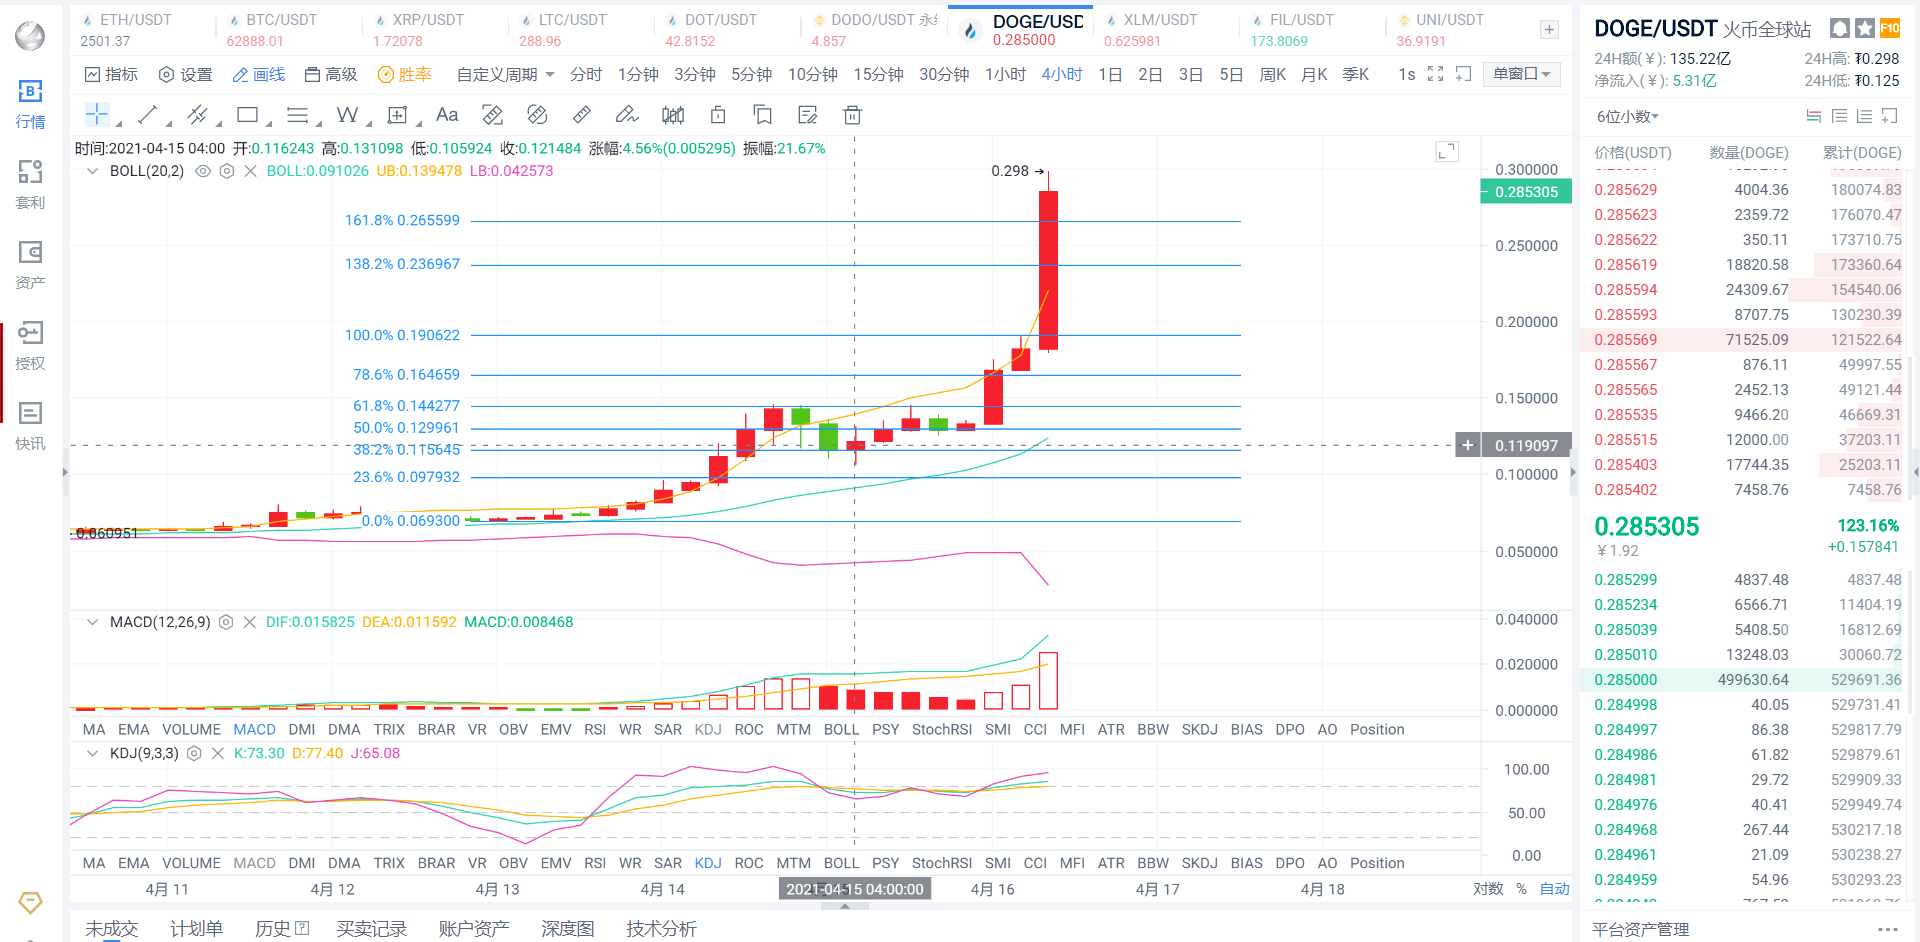Select the crosshair cursor drawing tool
This screenshot has width=1920, height=942.
97,115
